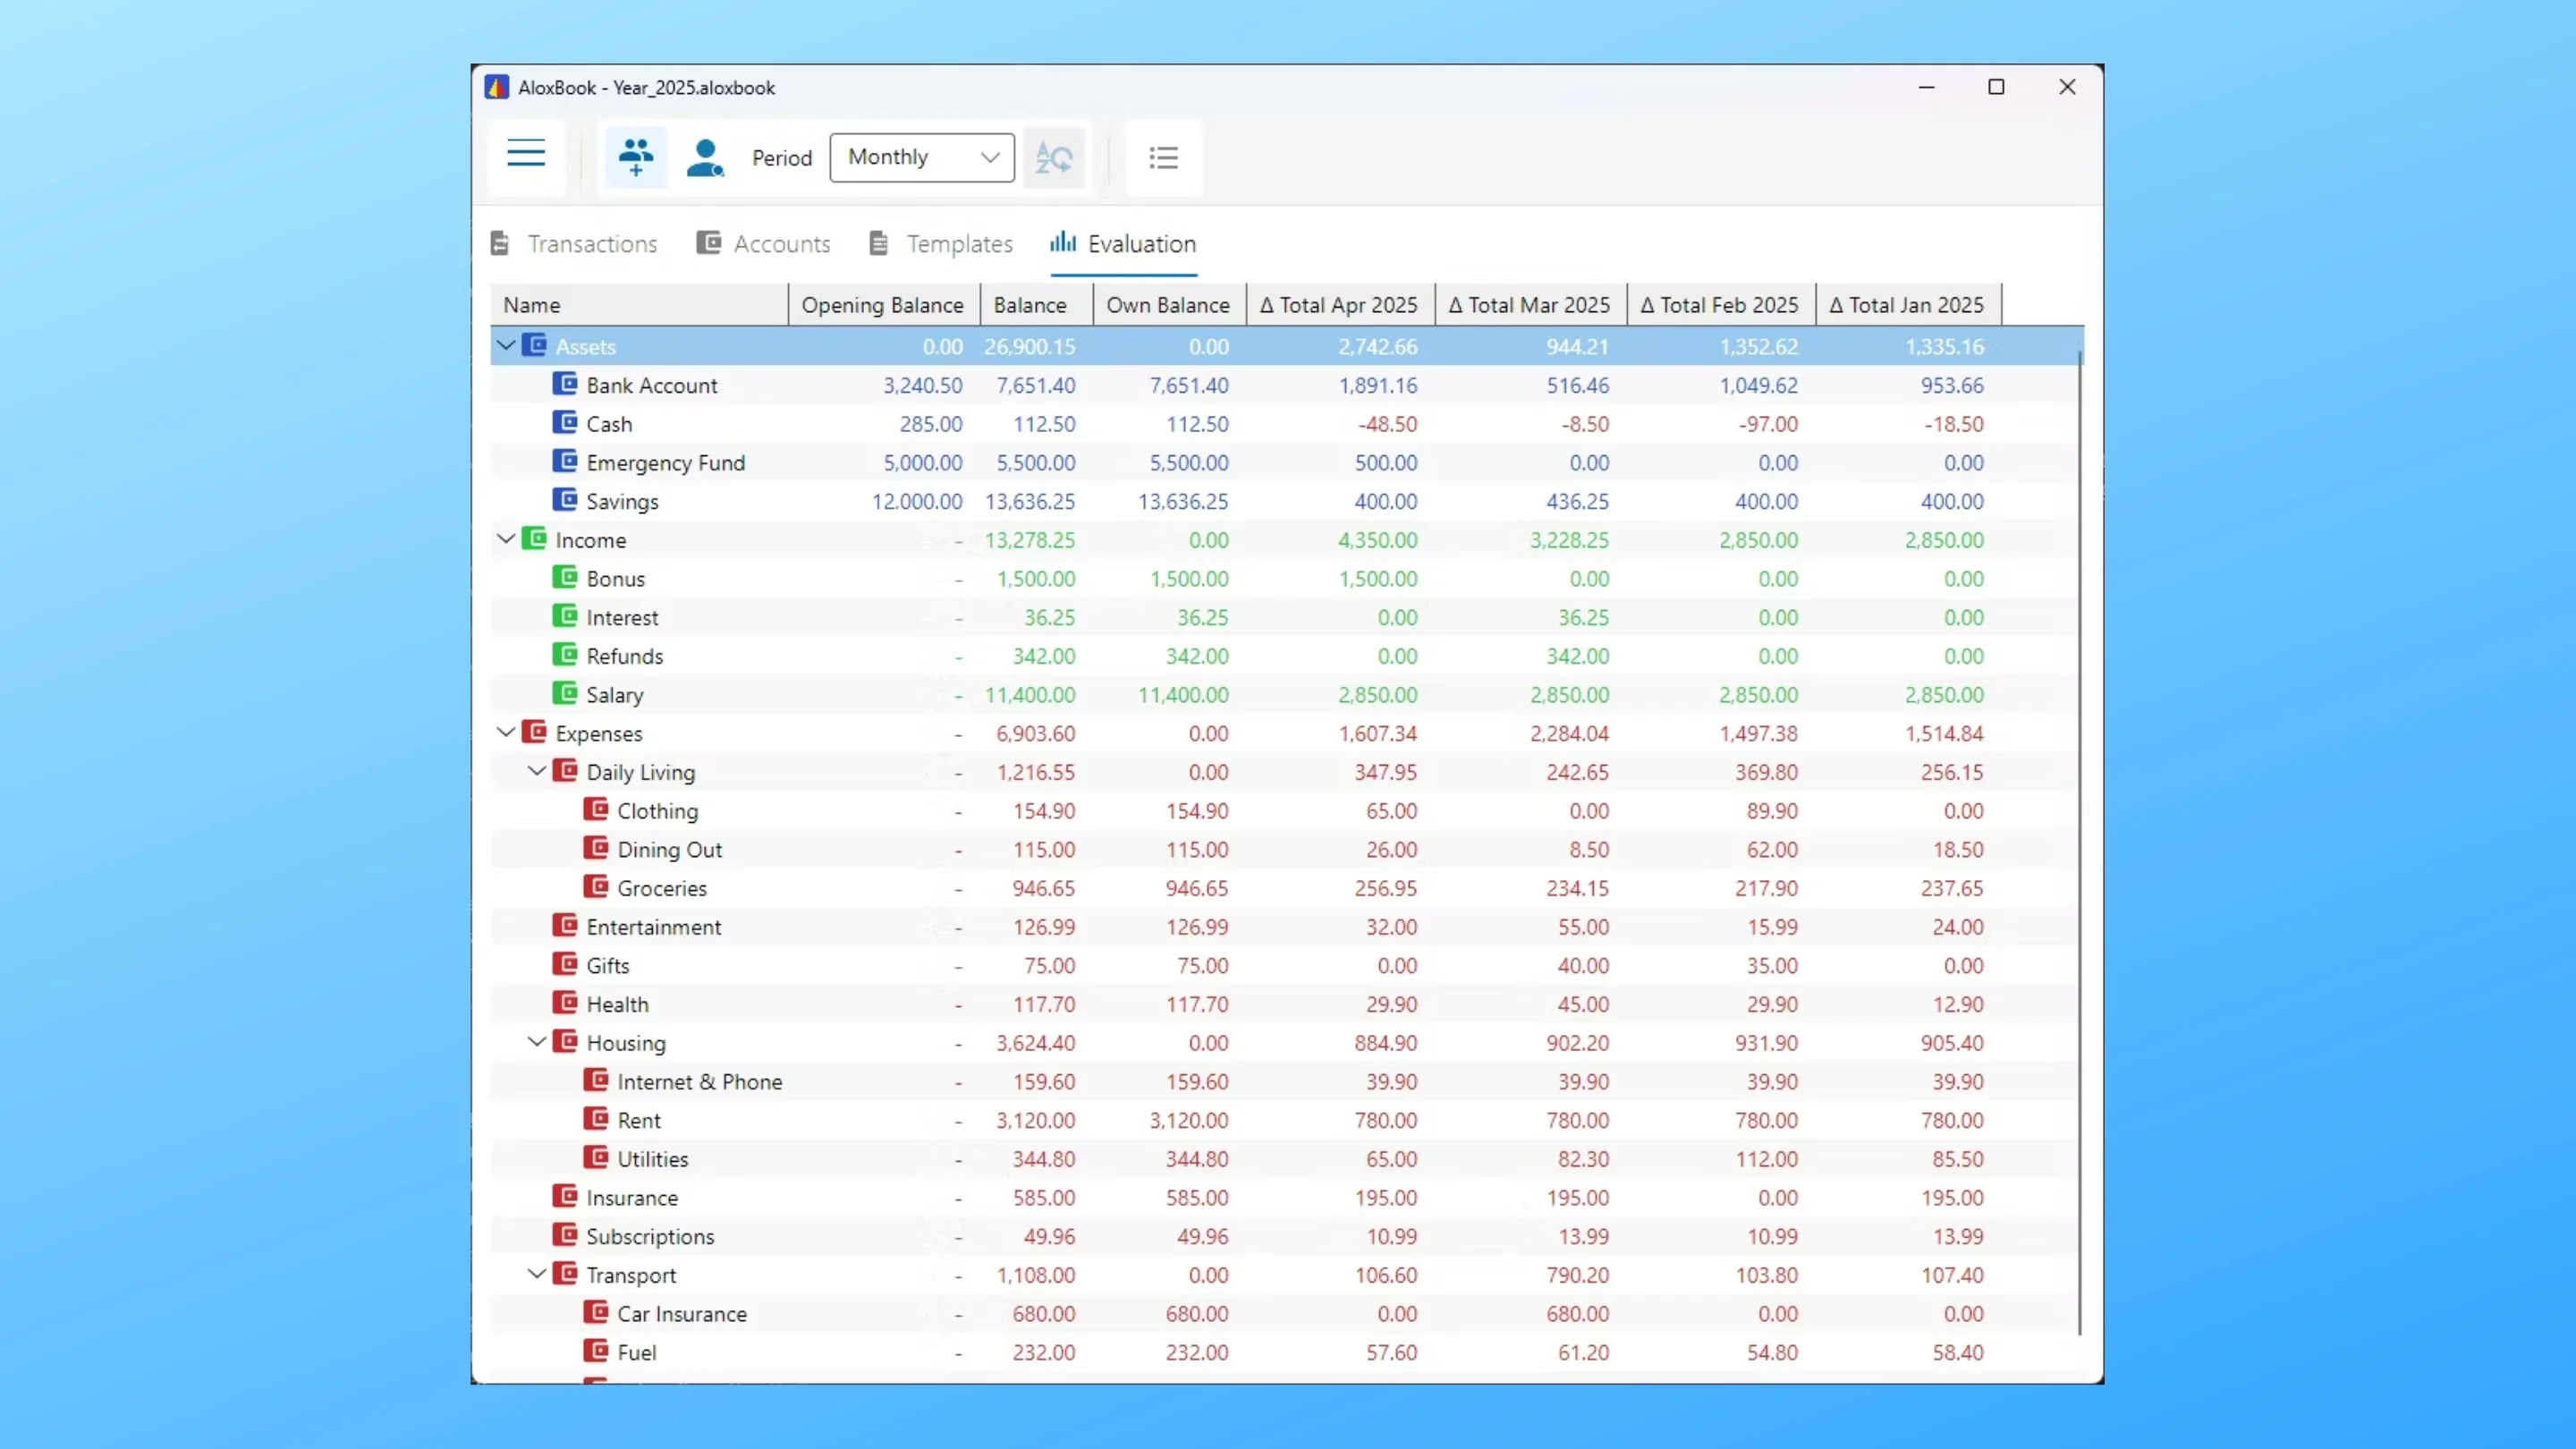Viewport: 2576px width, 1449px height.
Task: Click the green Bonus account icon
Action: [565, 577]
